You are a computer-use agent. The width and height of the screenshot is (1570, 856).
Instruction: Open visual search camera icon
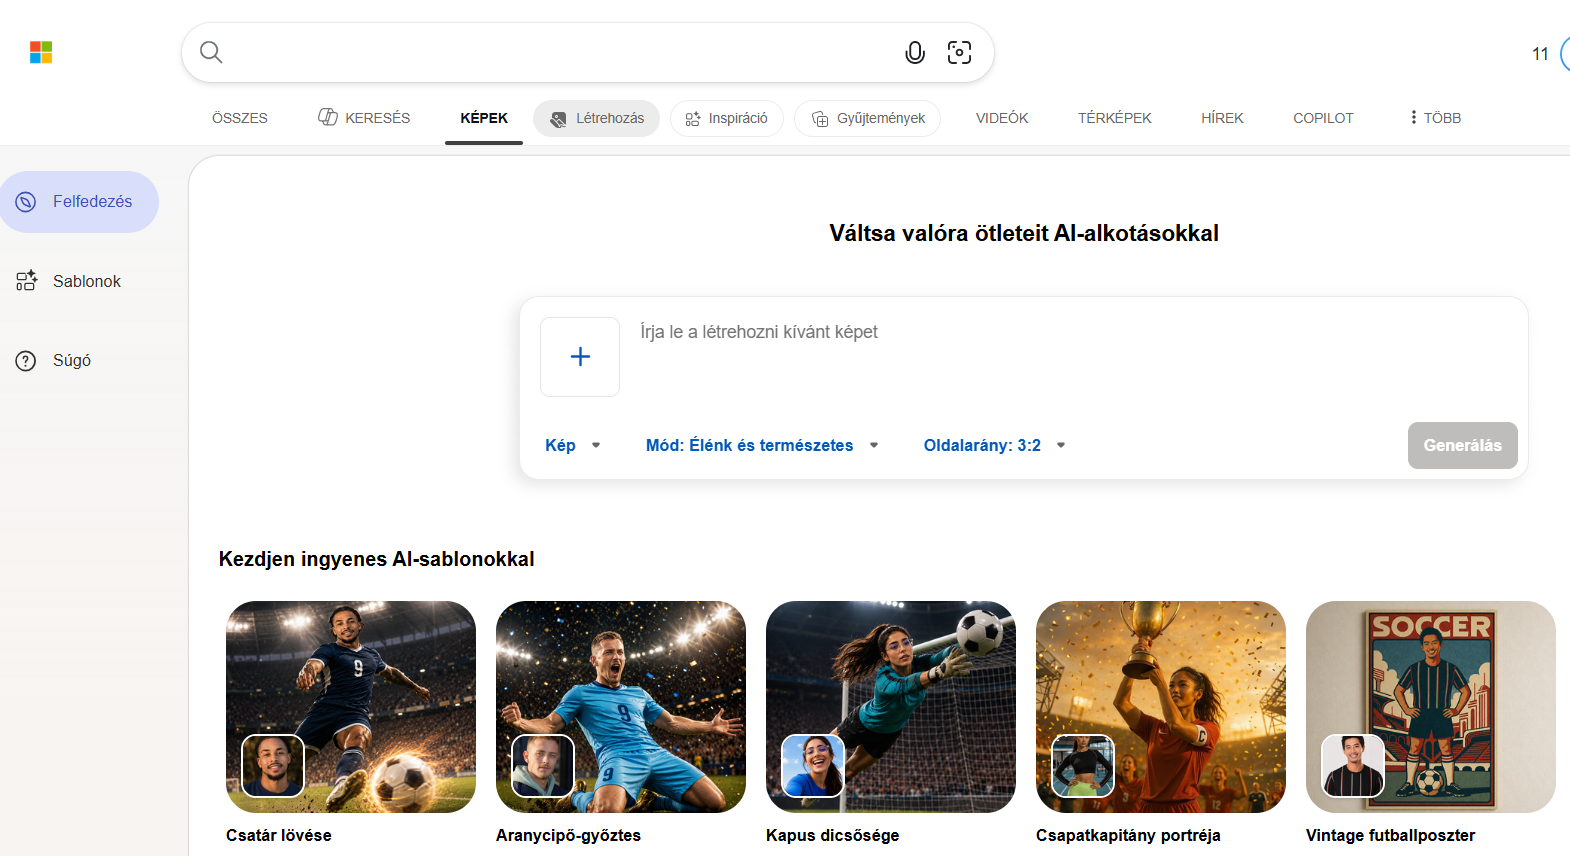[x=959, y=53]
